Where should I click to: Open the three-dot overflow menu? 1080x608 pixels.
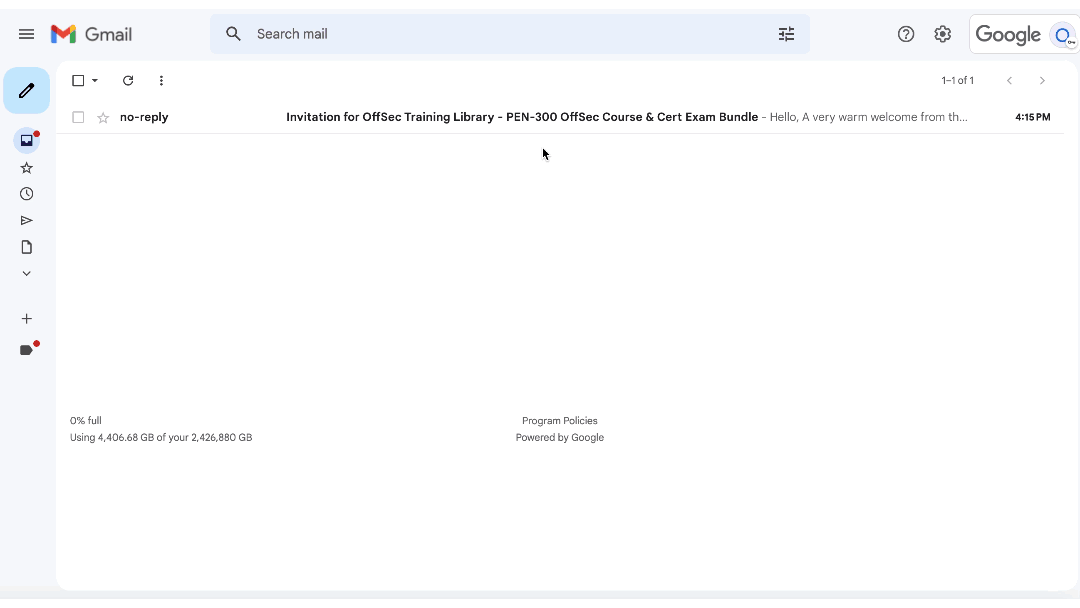click(x=161, y=80)
